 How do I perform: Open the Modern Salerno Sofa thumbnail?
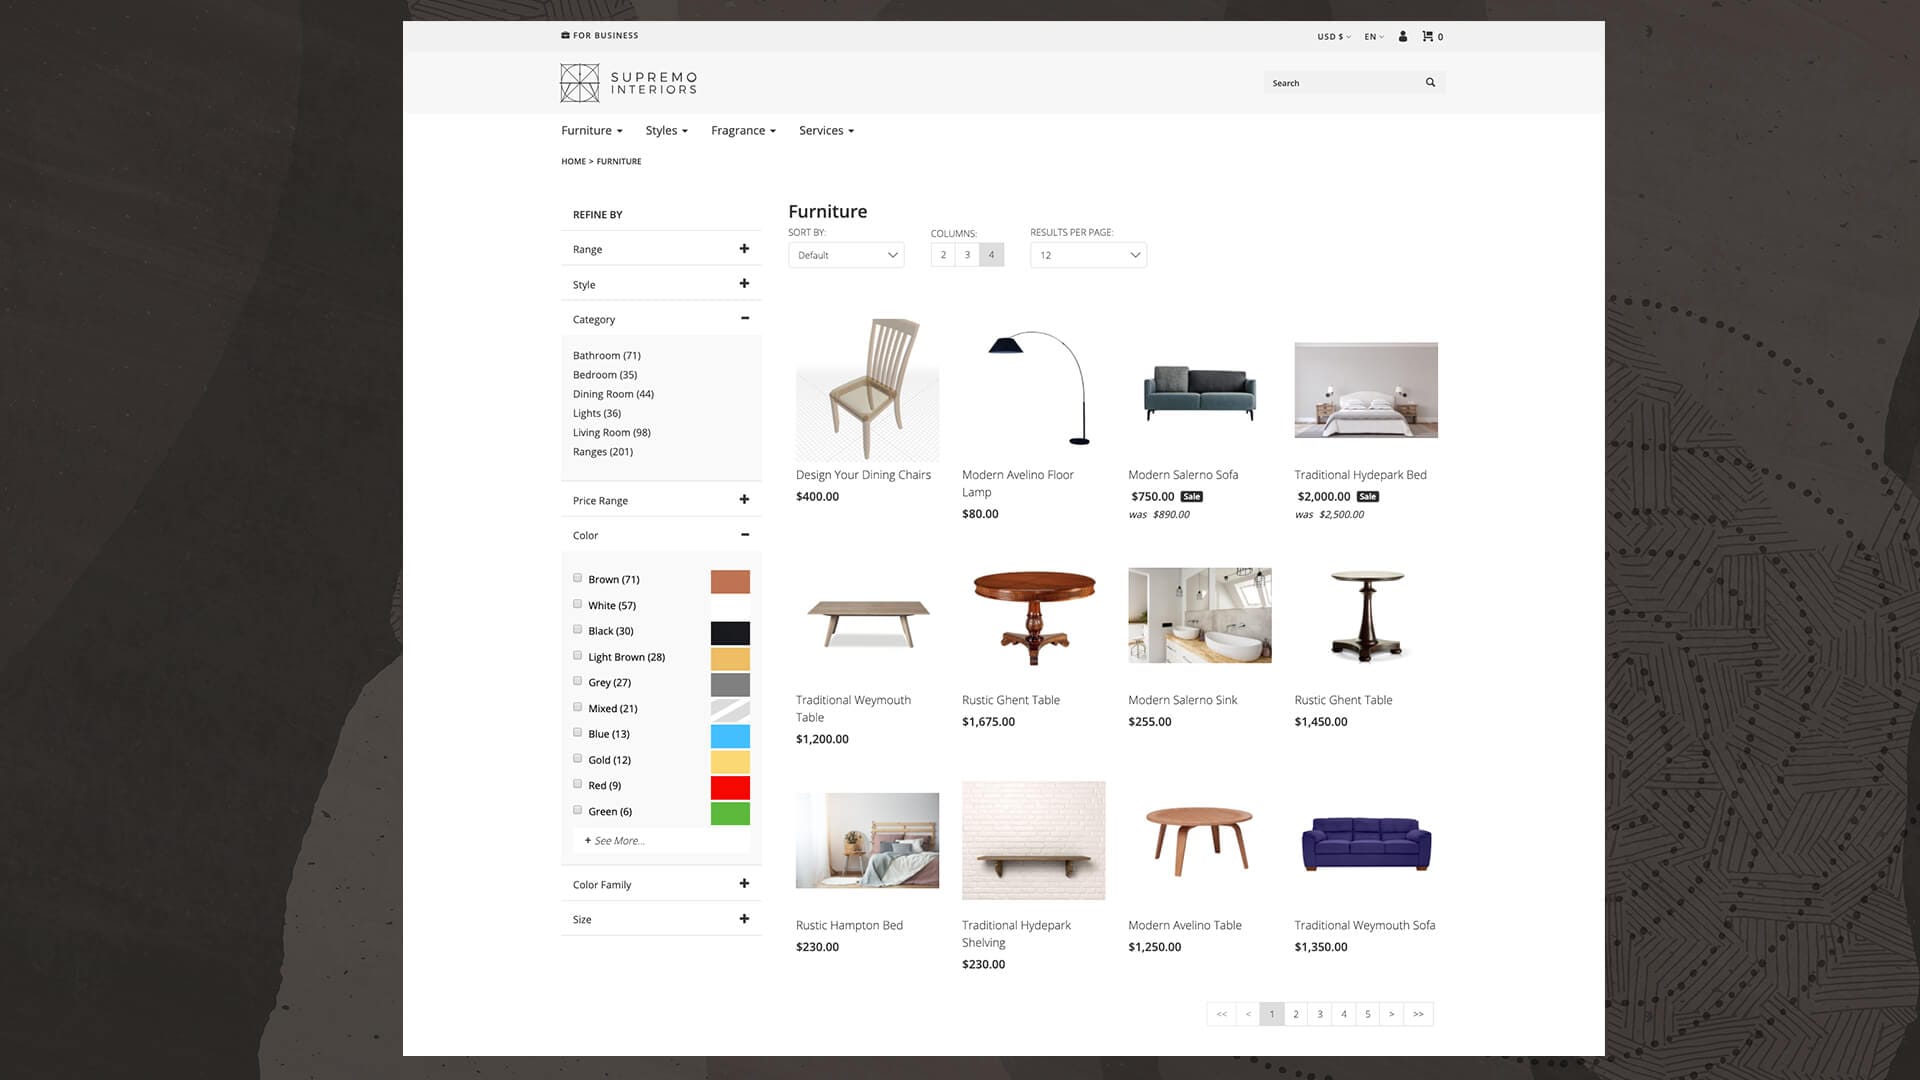click(x=1199, y=390)
